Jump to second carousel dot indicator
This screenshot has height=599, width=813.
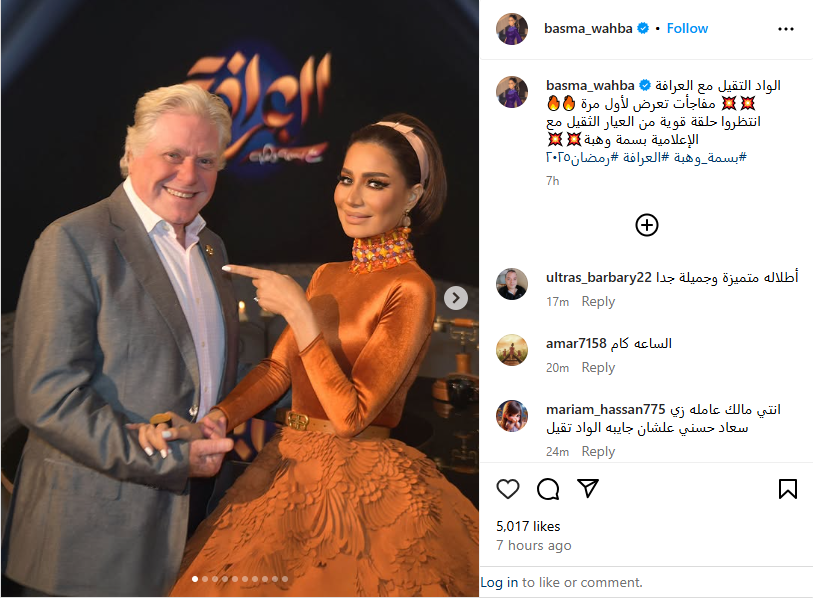pos(205,579)
